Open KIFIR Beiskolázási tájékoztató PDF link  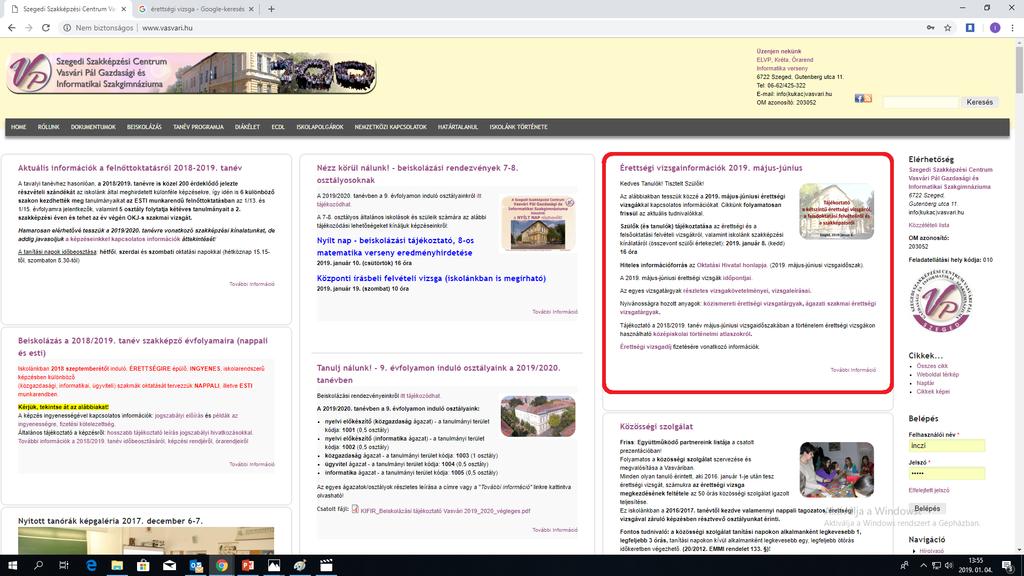click(445, 511)
